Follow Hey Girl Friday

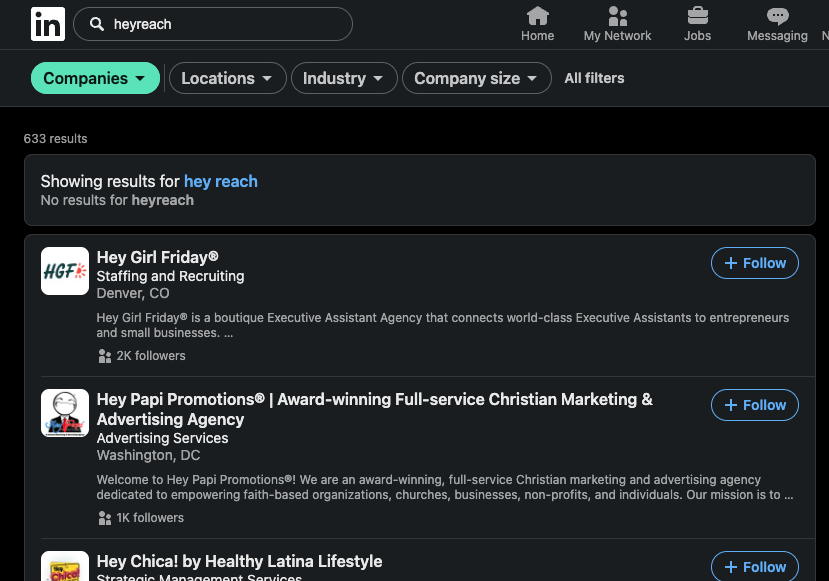[754, 263]
